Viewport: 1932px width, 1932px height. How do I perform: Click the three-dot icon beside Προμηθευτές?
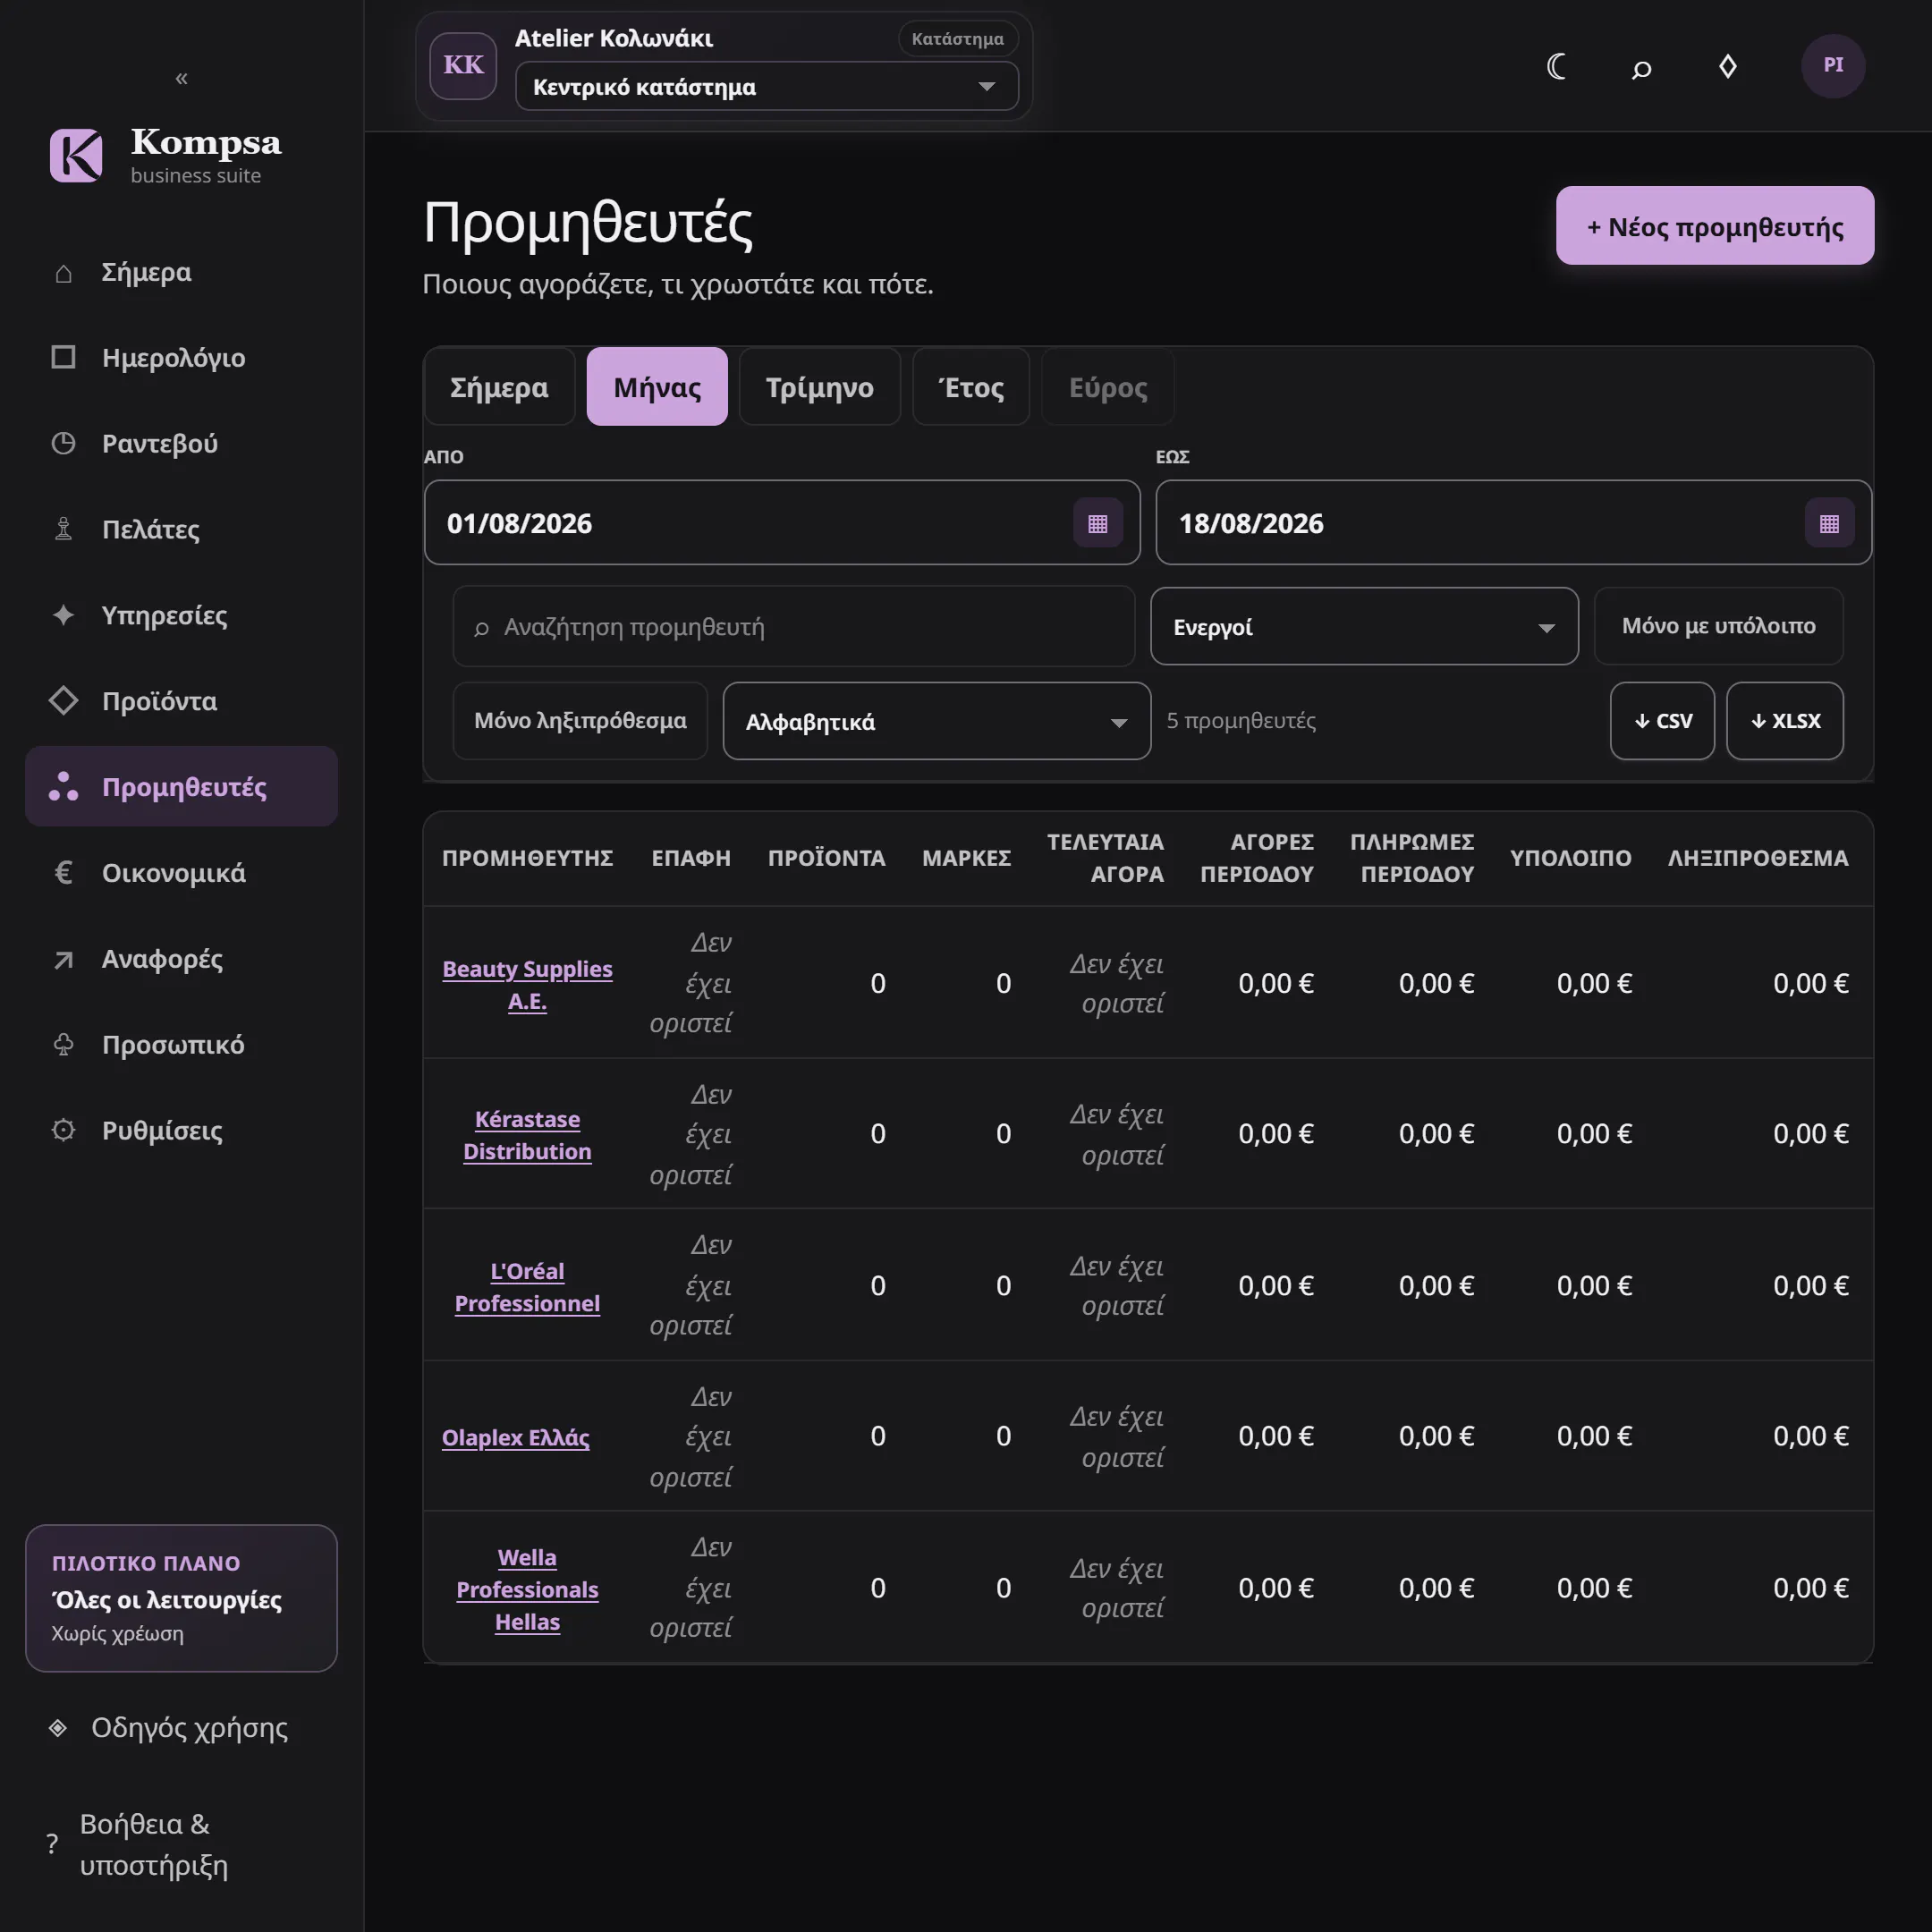[63, 786]
